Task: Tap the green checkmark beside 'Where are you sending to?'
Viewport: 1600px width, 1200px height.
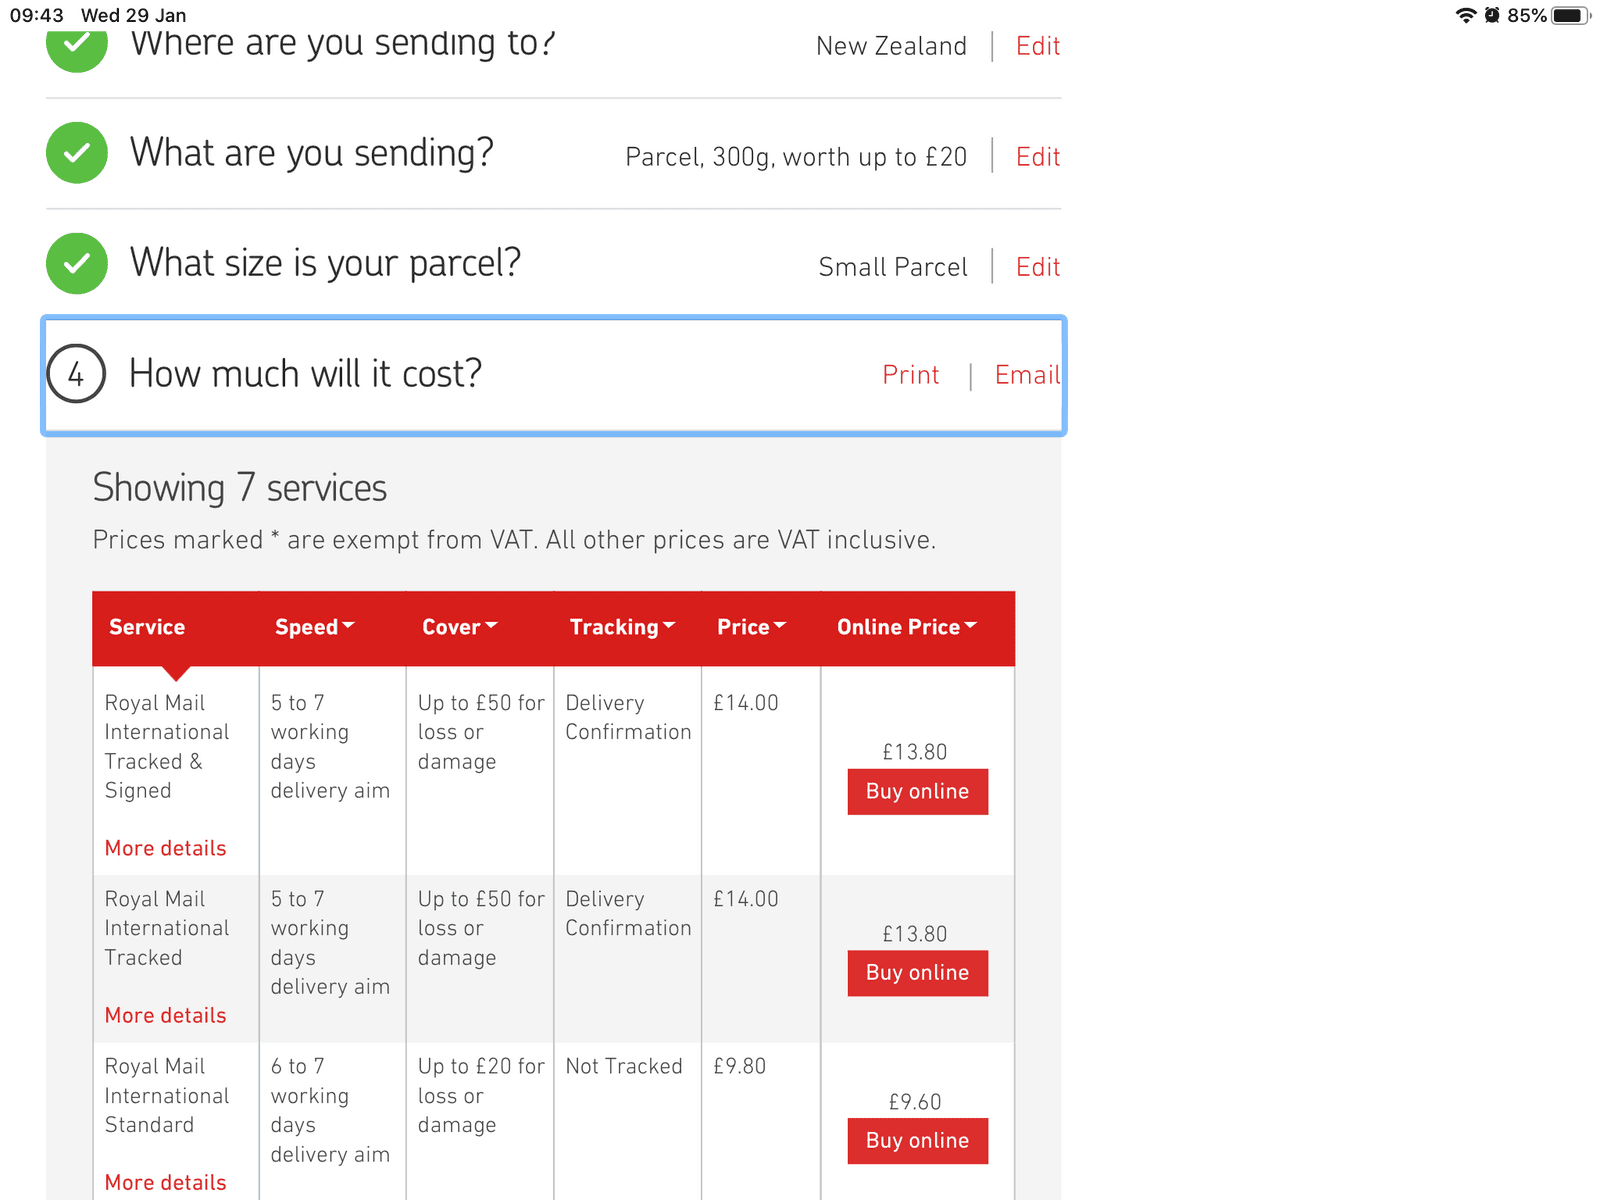Action: (x=77, y=47)
